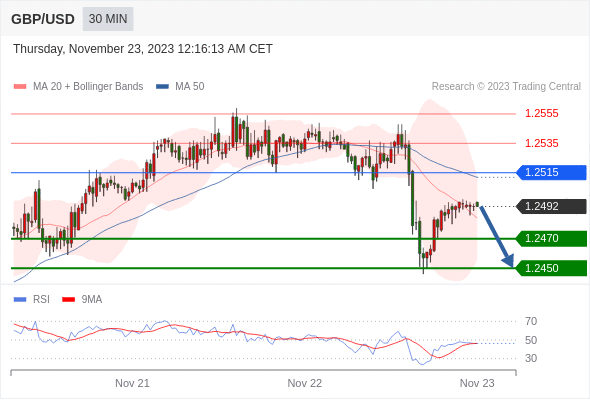Click the blue 1.2515 pivot price tag
The image size is (590, 400).
(551, 172)
